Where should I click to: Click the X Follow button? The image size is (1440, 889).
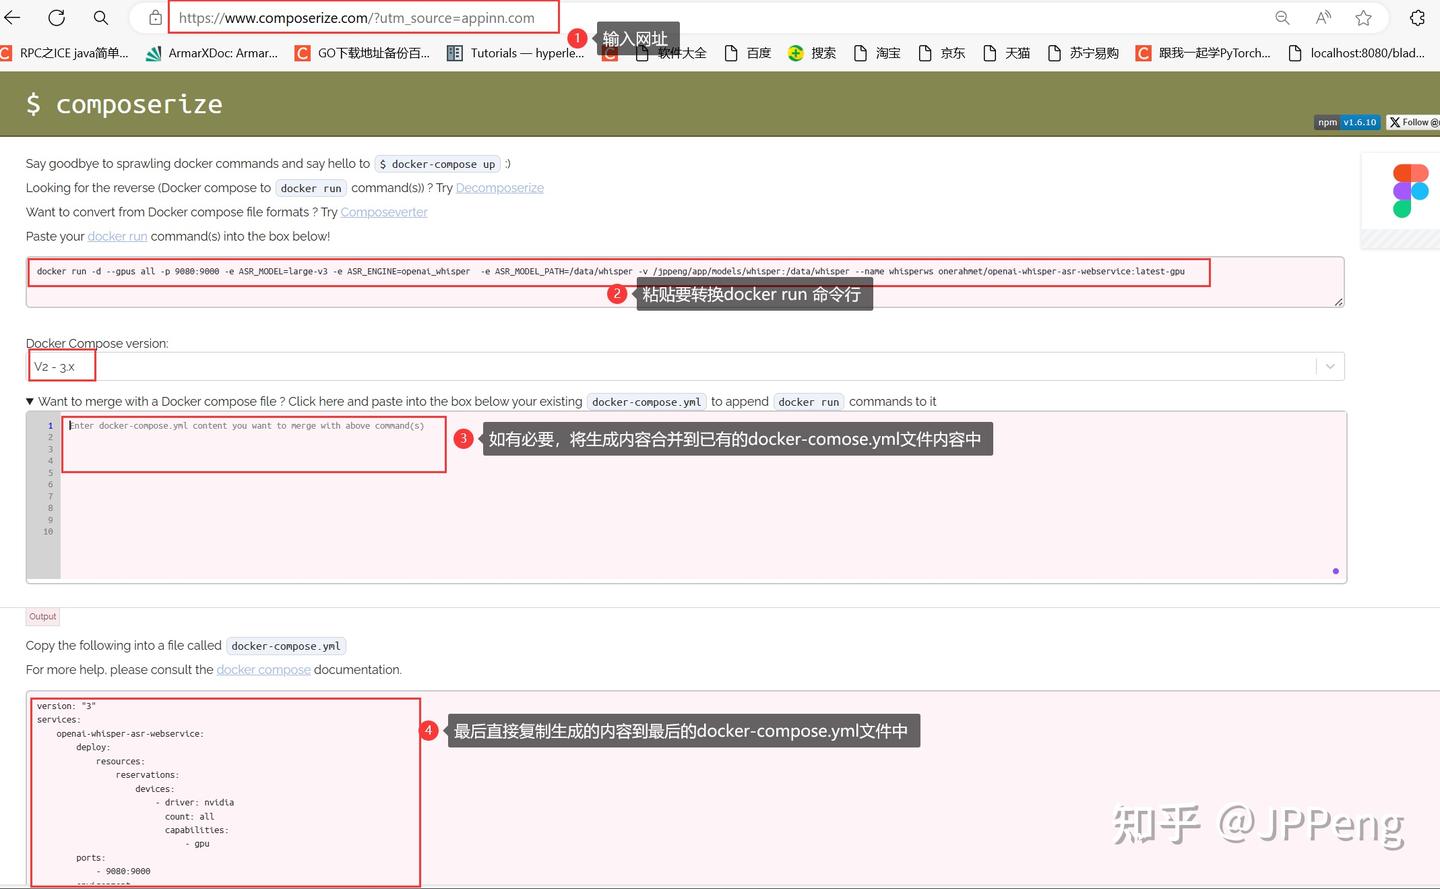pyautogui.click(x=1413, y=122)
